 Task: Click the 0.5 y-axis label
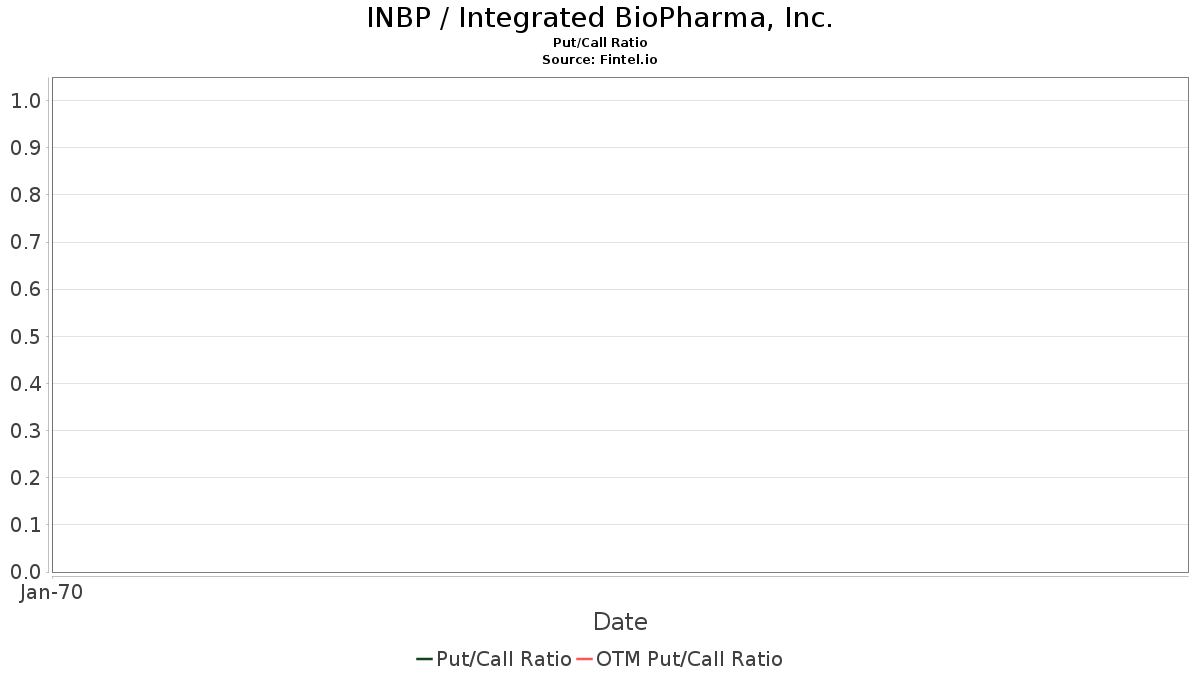pyautogui.click(x=25, y=336)
